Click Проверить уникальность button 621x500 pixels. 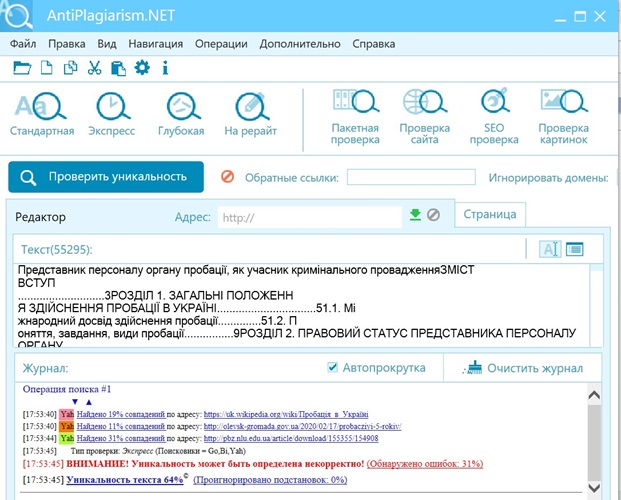106,177
